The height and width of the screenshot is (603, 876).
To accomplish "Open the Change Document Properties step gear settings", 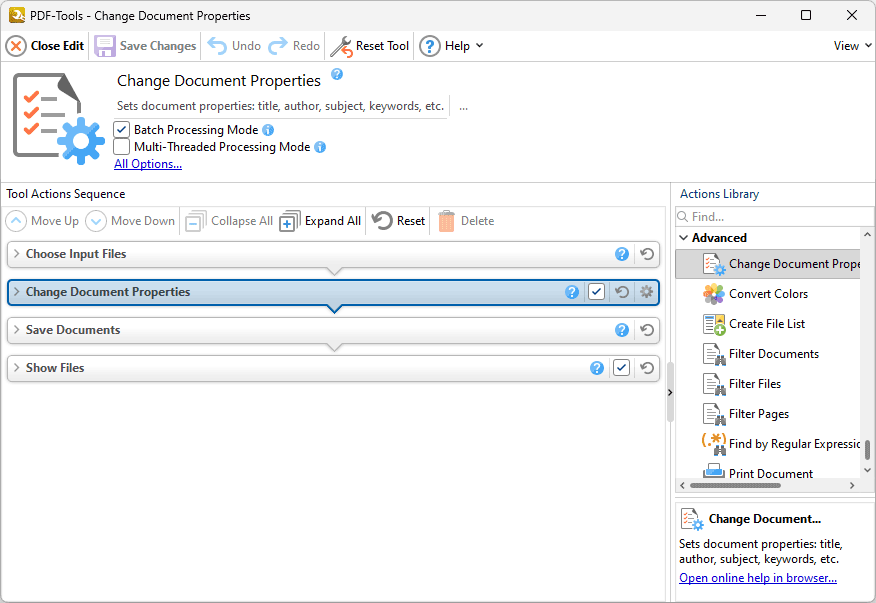I will pyautogui.click(x=646, y=292).
